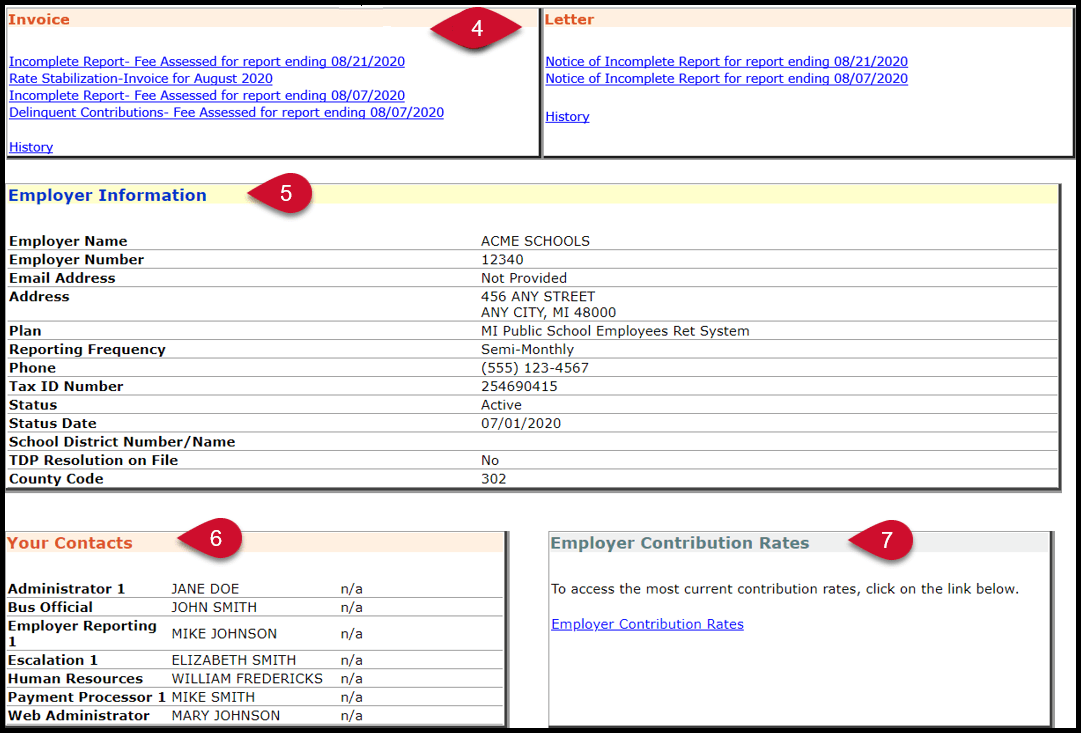Image resolution: width=1081 pixels, height=733 pixels.
Task: Open Notice of Incomplete Report for 08/07/2020
Action: [726, 78]
